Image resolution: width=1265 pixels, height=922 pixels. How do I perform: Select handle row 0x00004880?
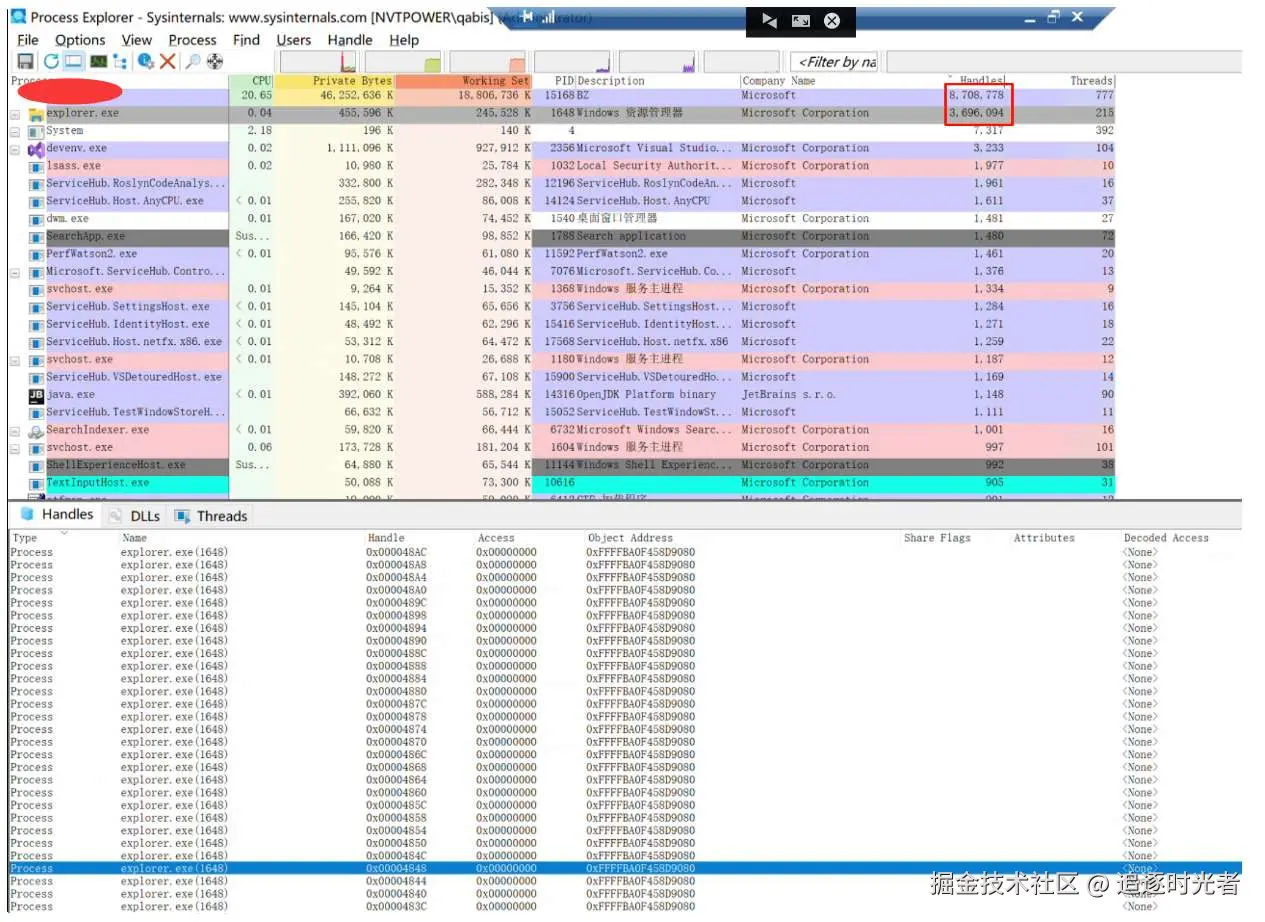click(x=625, y=691)
